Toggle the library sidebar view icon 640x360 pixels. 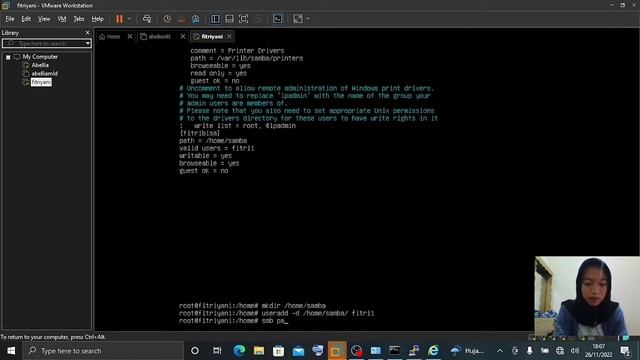215,19
